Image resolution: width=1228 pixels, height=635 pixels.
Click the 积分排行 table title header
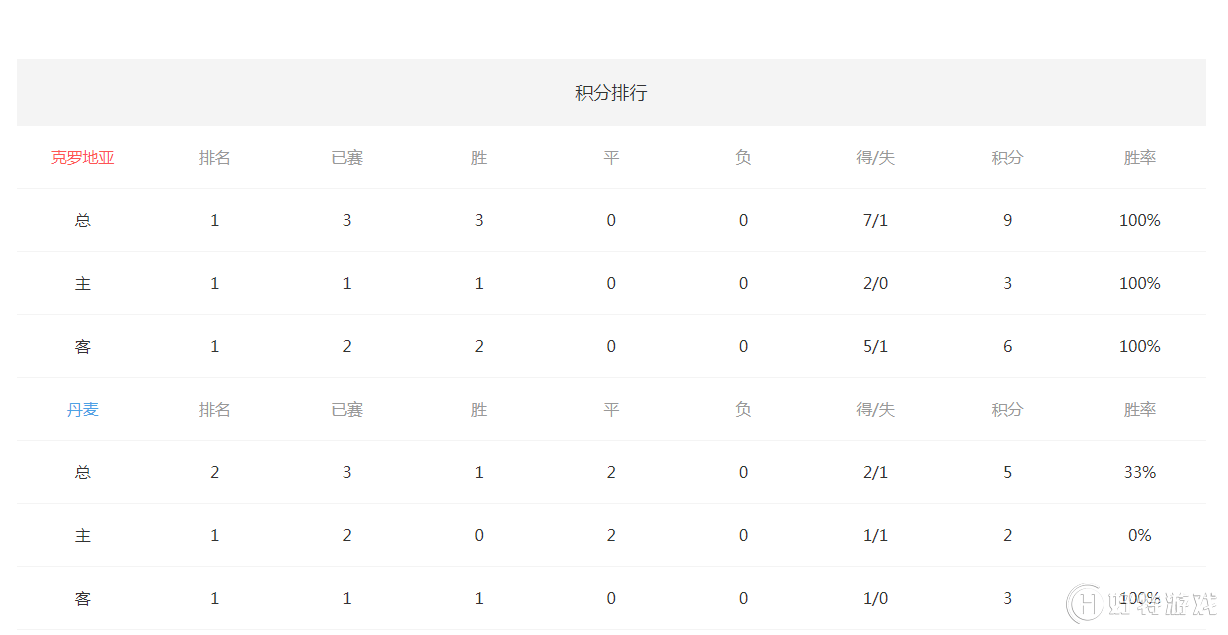[x=611, y=93]
